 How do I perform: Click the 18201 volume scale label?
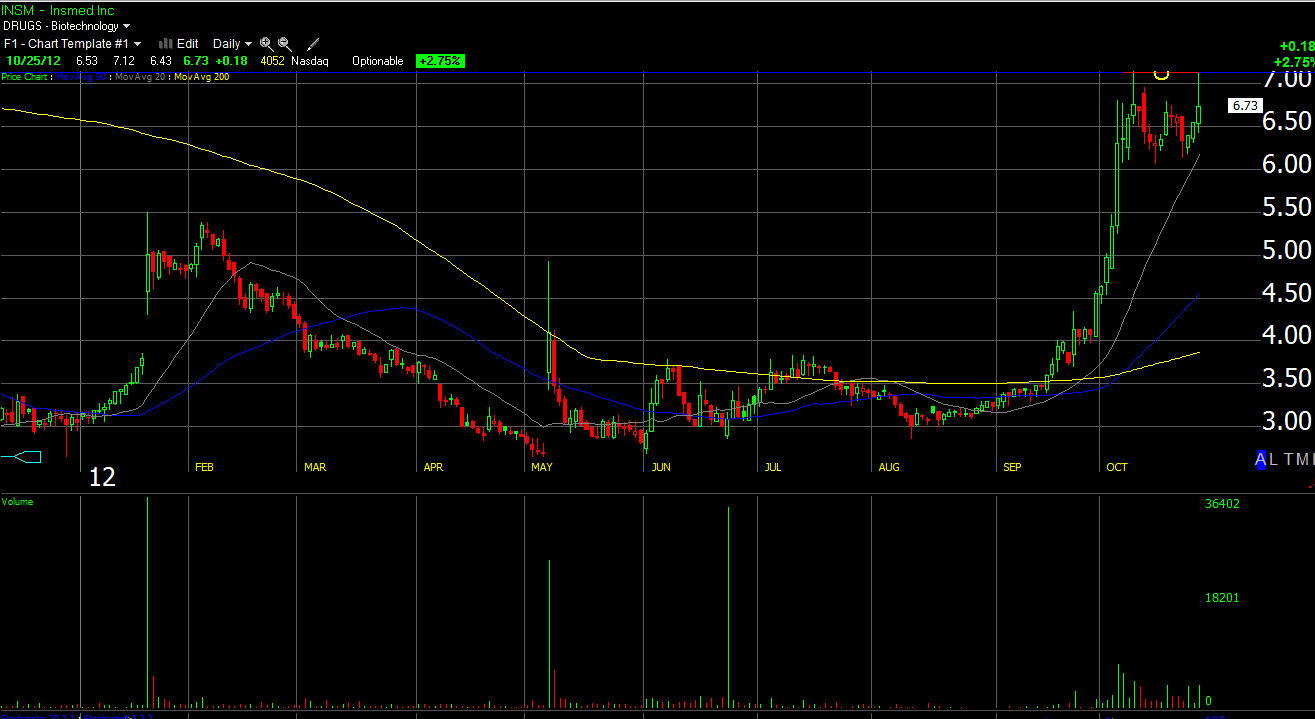point(1222,598)
